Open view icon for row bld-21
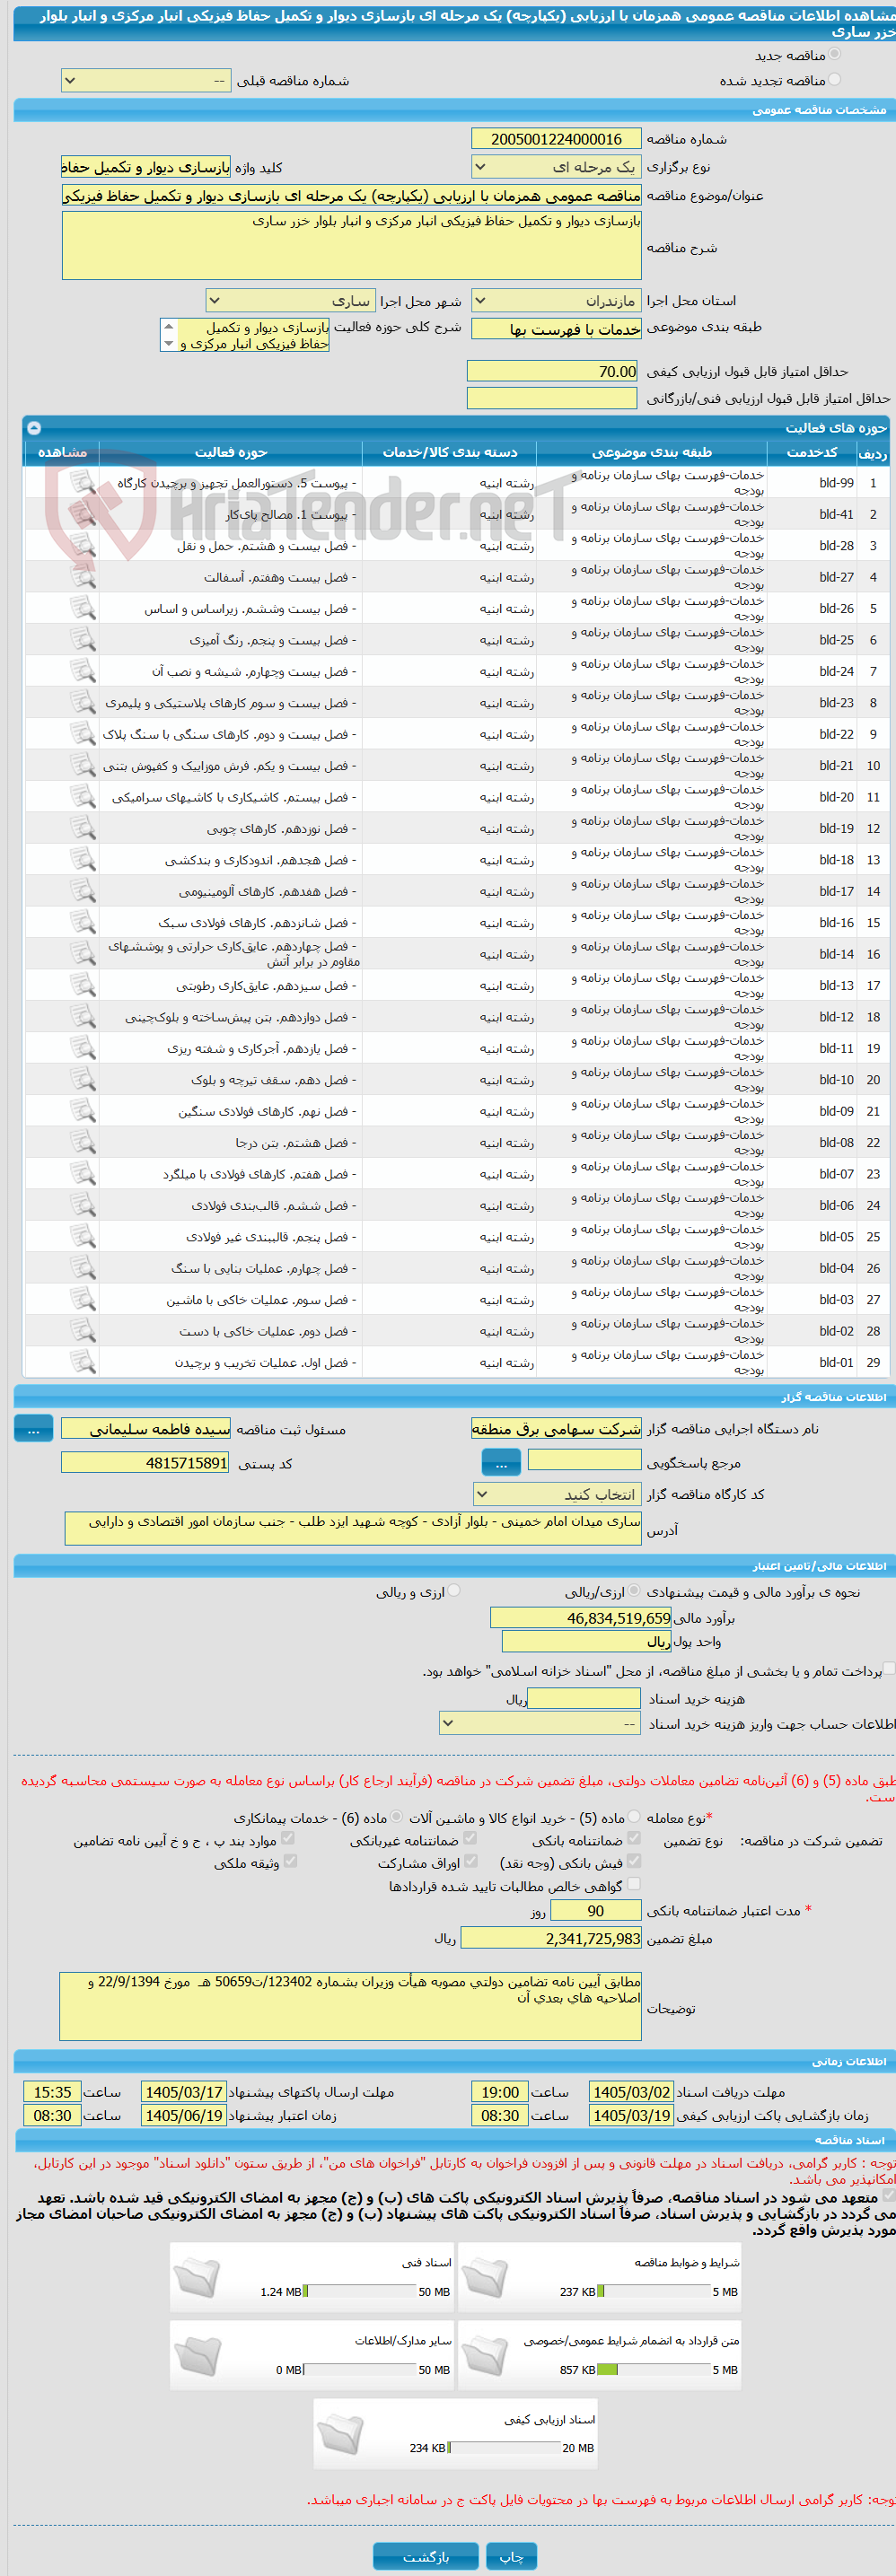 click(82, 766)
